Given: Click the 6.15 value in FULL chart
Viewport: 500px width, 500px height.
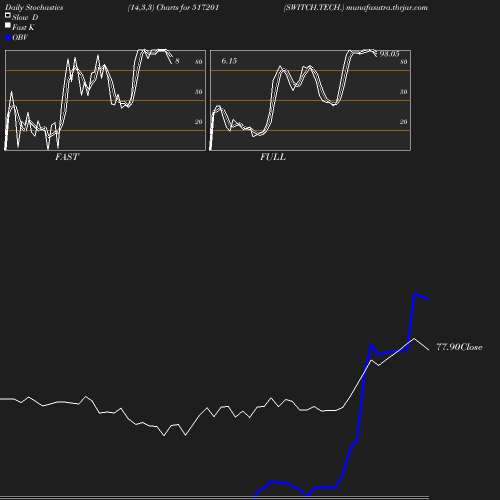Looking at the screenshot, I should (229, 61).
